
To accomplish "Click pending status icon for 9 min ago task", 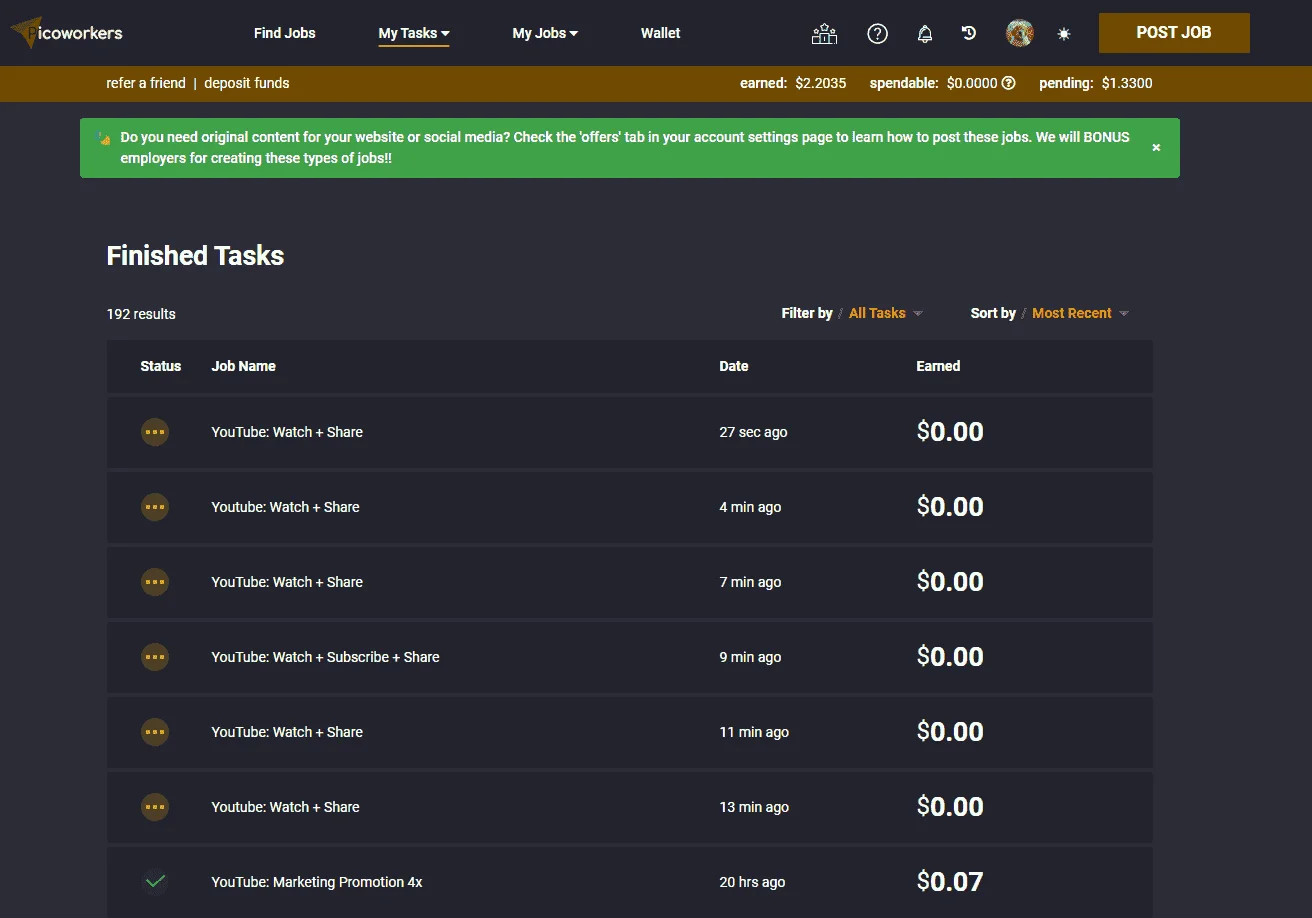I will (155, 657).
